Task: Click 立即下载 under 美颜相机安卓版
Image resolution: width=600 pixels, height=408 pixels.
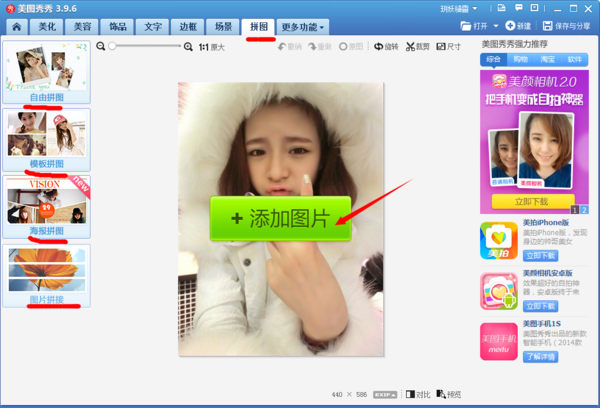Action: click(x=540, y=306)
